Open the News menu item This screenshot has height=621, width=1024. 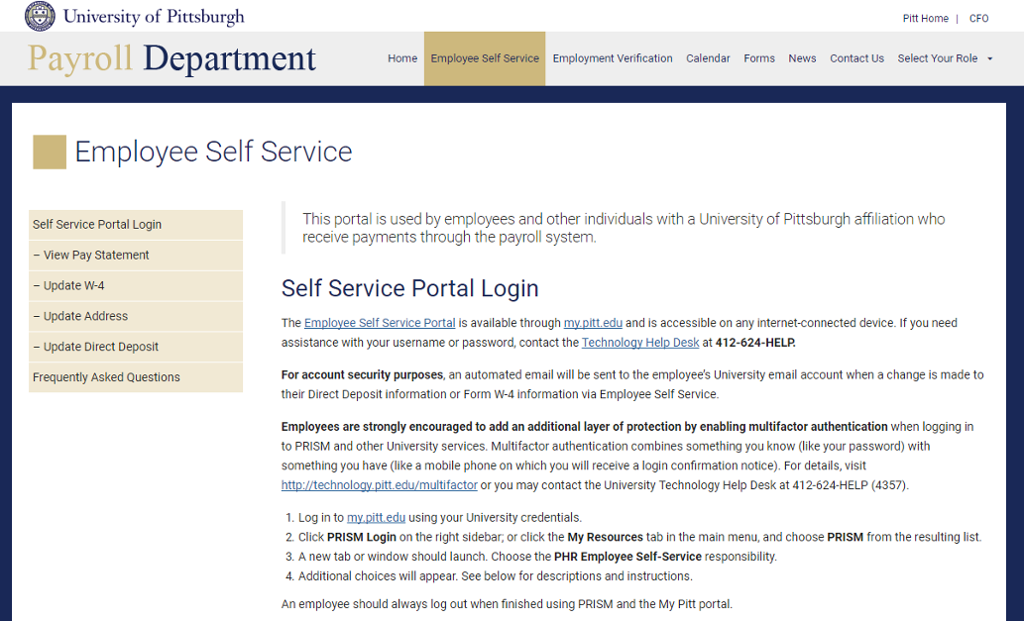802,59
